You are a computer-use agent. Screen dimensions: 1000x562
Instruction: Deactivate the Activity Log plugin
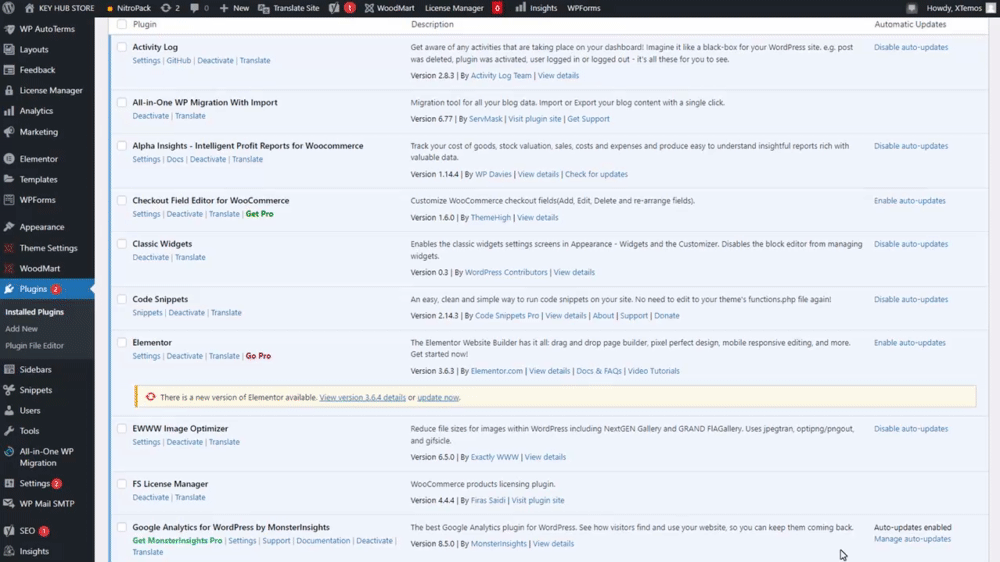click(215, 61)
